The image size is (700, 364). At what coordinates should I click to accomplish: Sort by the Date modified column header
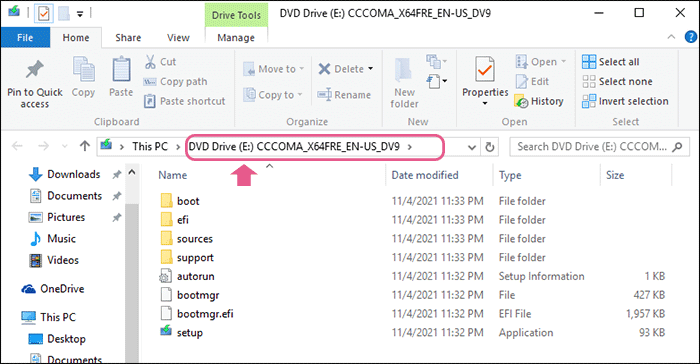coord(425,175)
